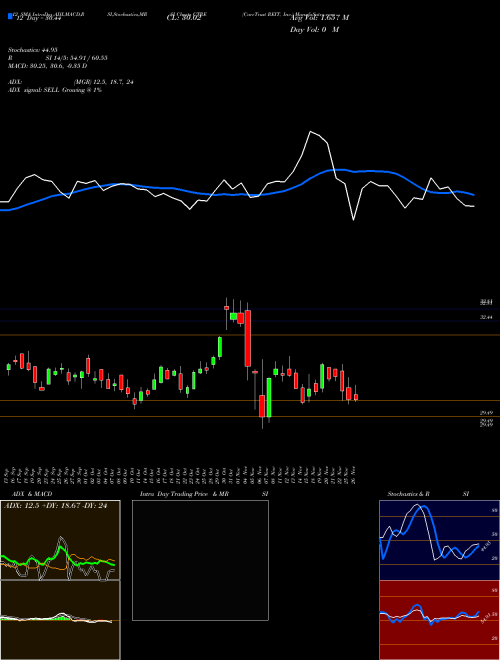Open the blue Stochastics chart panel

pyautogui.click(x=439, y=540)
